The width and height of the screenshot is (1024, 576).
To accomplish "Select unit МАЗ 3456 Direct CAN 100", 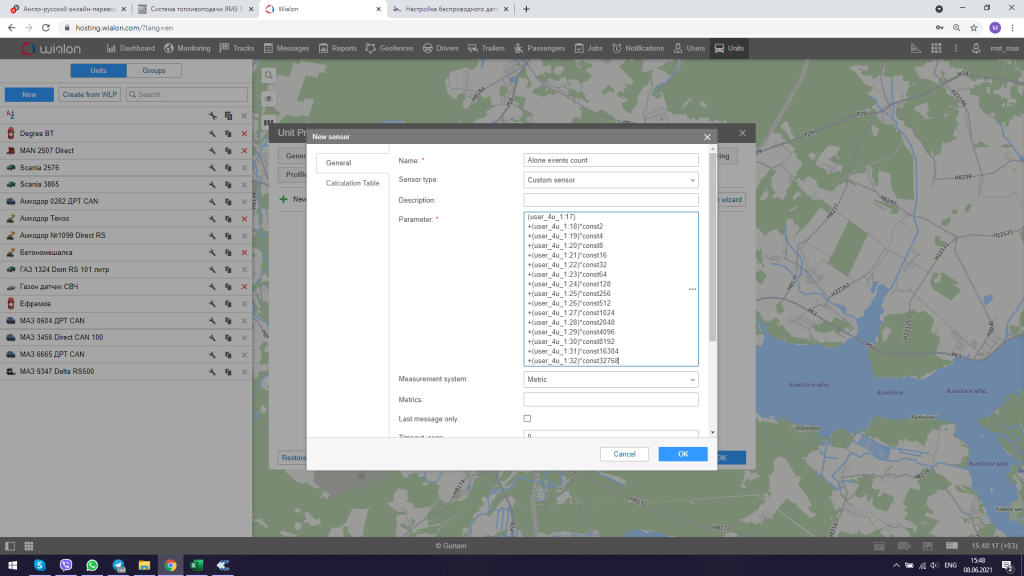I will tap(61, 338).
